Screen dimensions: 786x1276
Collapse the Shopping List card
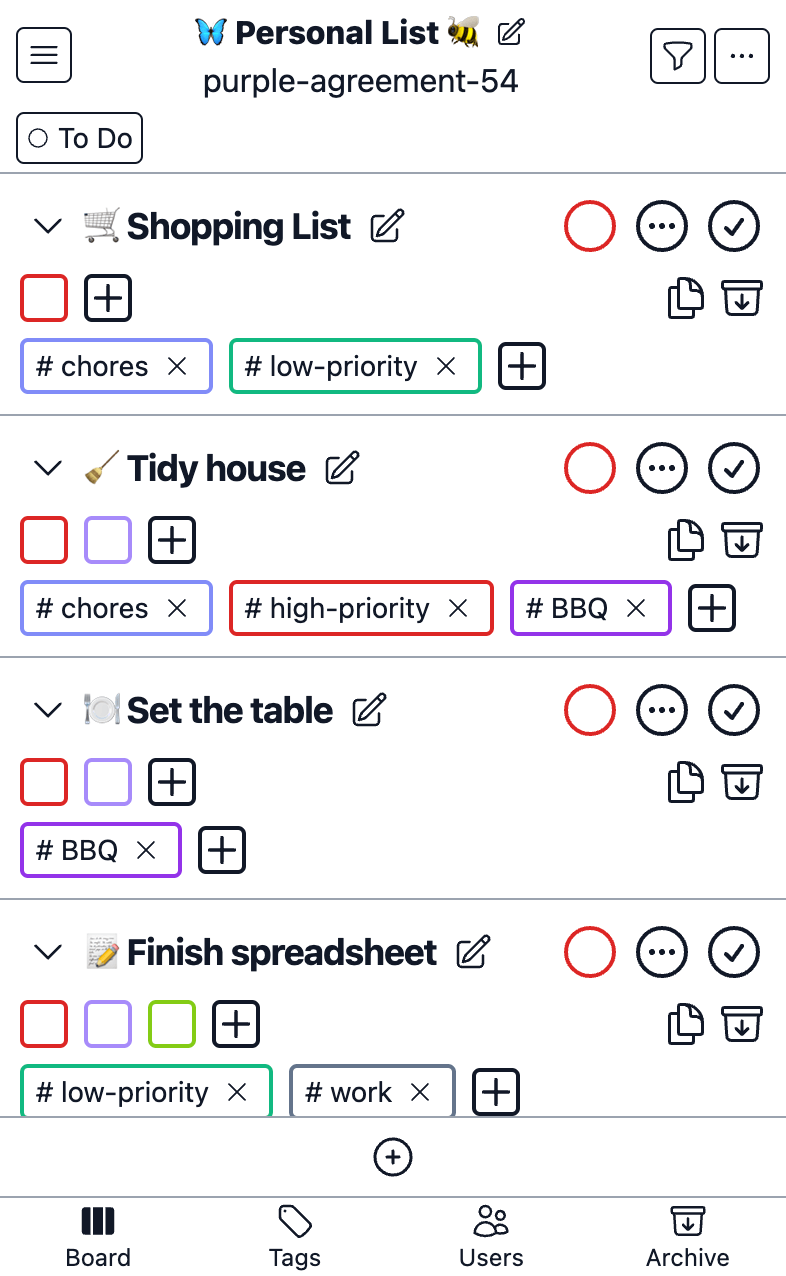(48, 226)
